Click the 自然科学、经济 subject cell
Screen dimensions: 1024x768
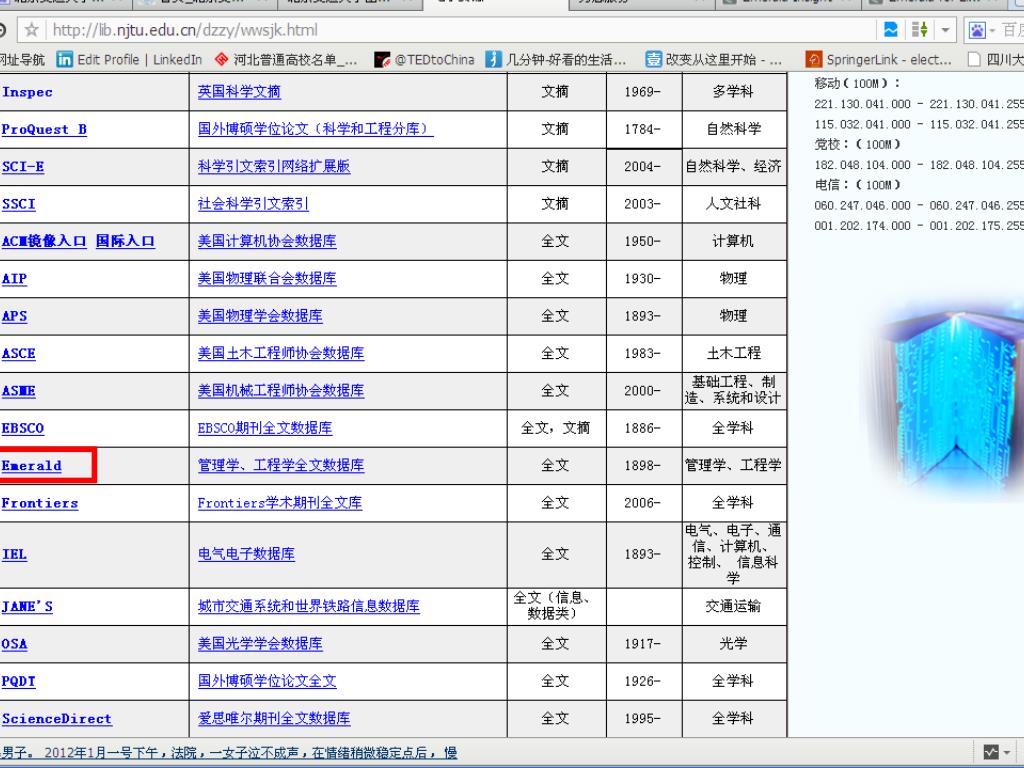(x=733, y=167)
